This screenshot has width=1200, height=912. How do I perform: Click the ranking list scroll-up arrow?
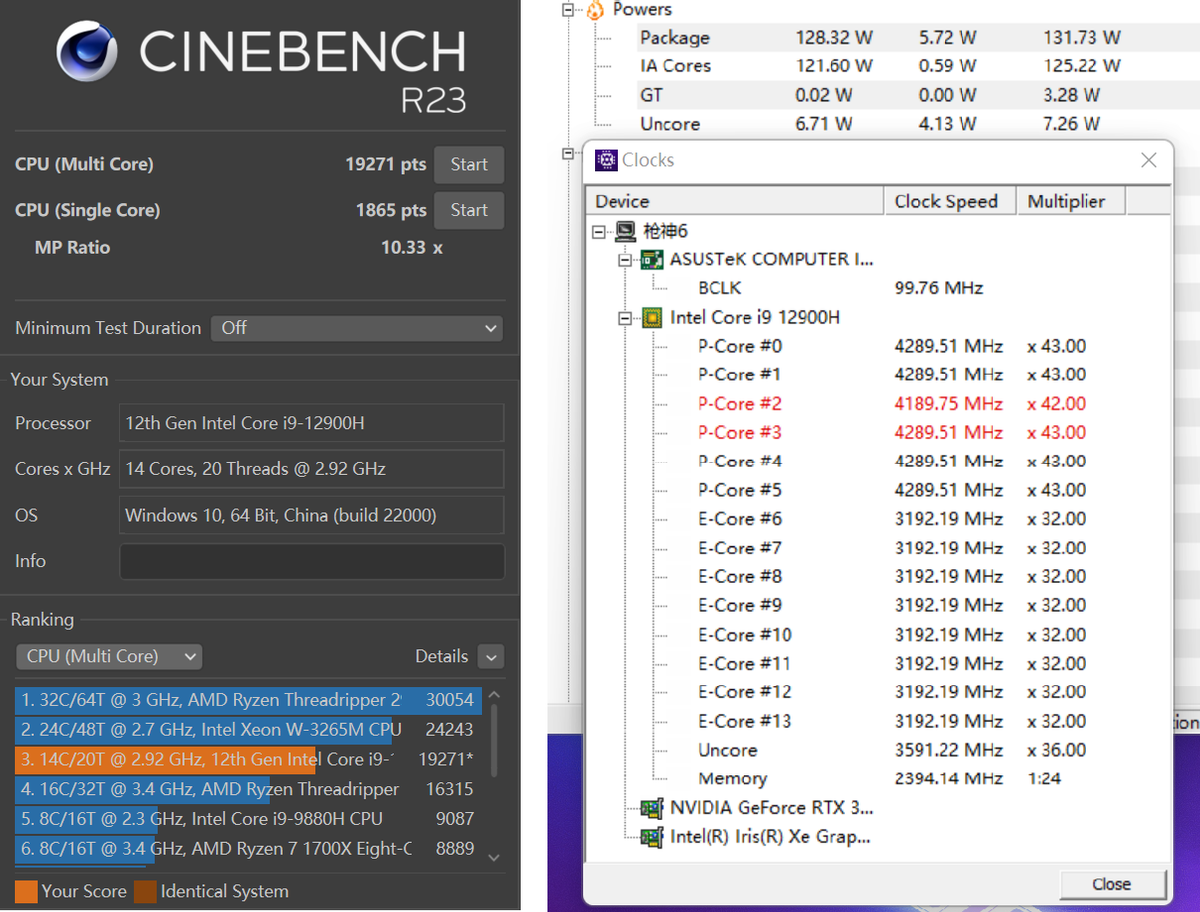point(493,696)
